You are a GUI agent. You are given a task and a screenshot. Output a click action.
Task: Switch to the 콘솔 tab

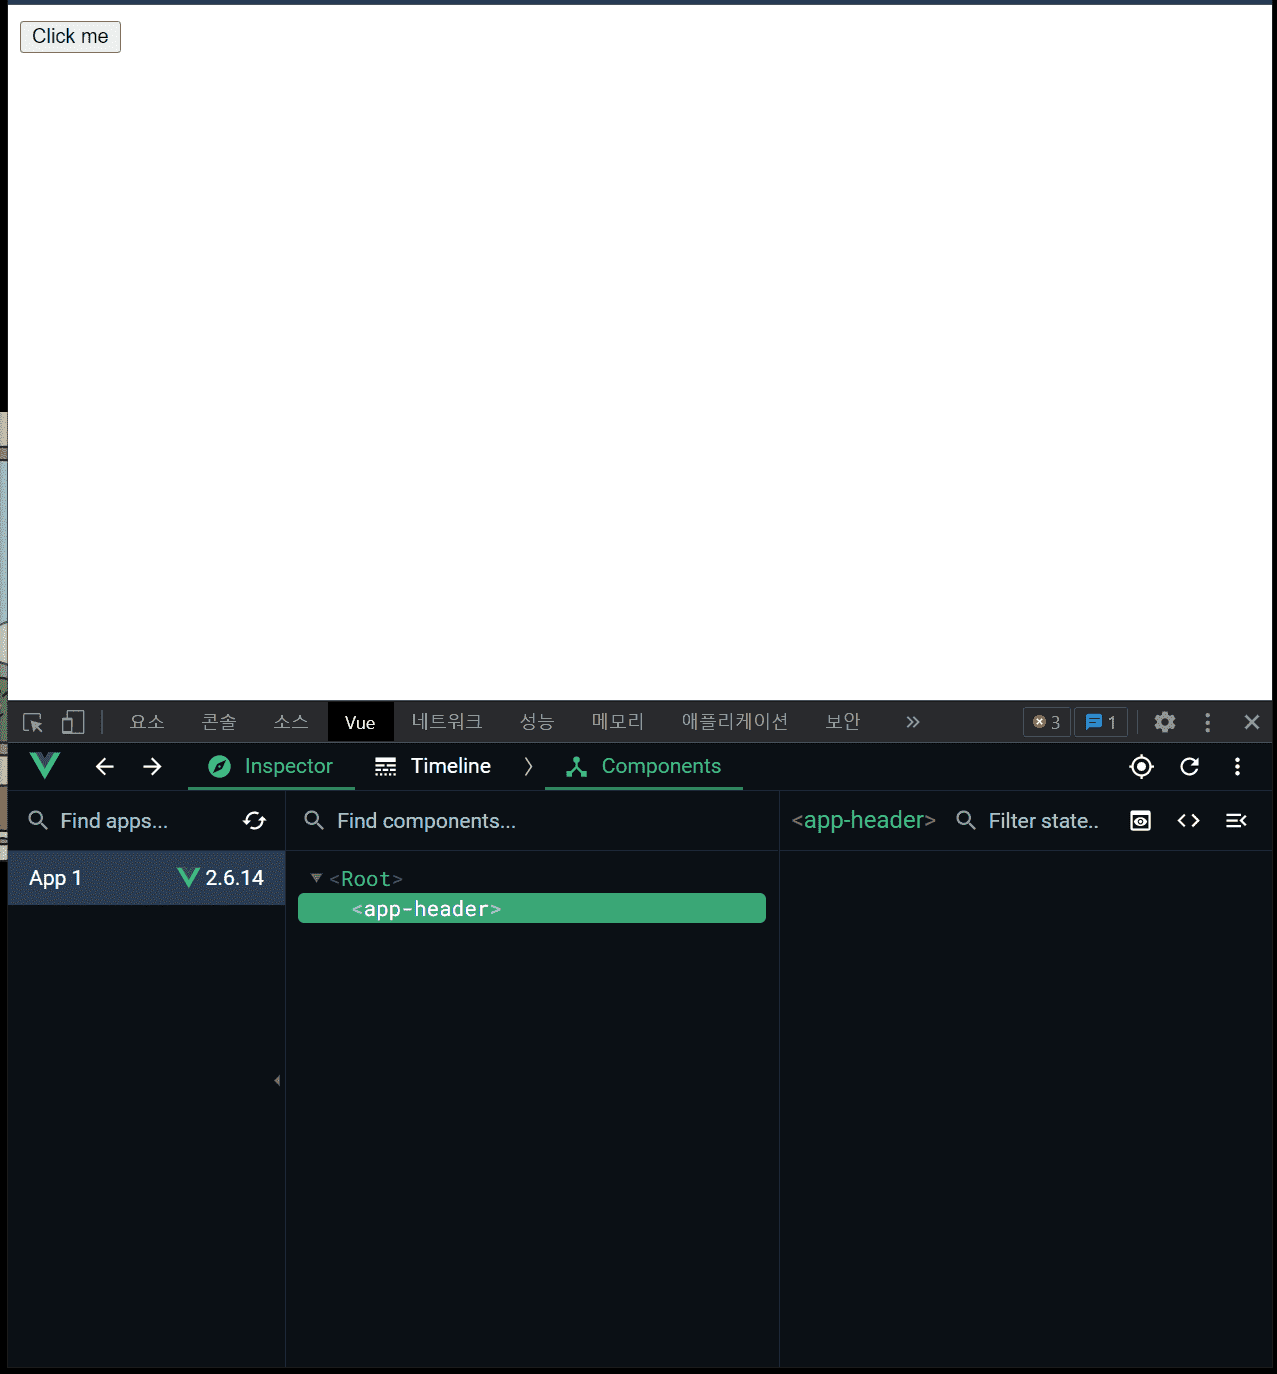click(x=219, y=722)
